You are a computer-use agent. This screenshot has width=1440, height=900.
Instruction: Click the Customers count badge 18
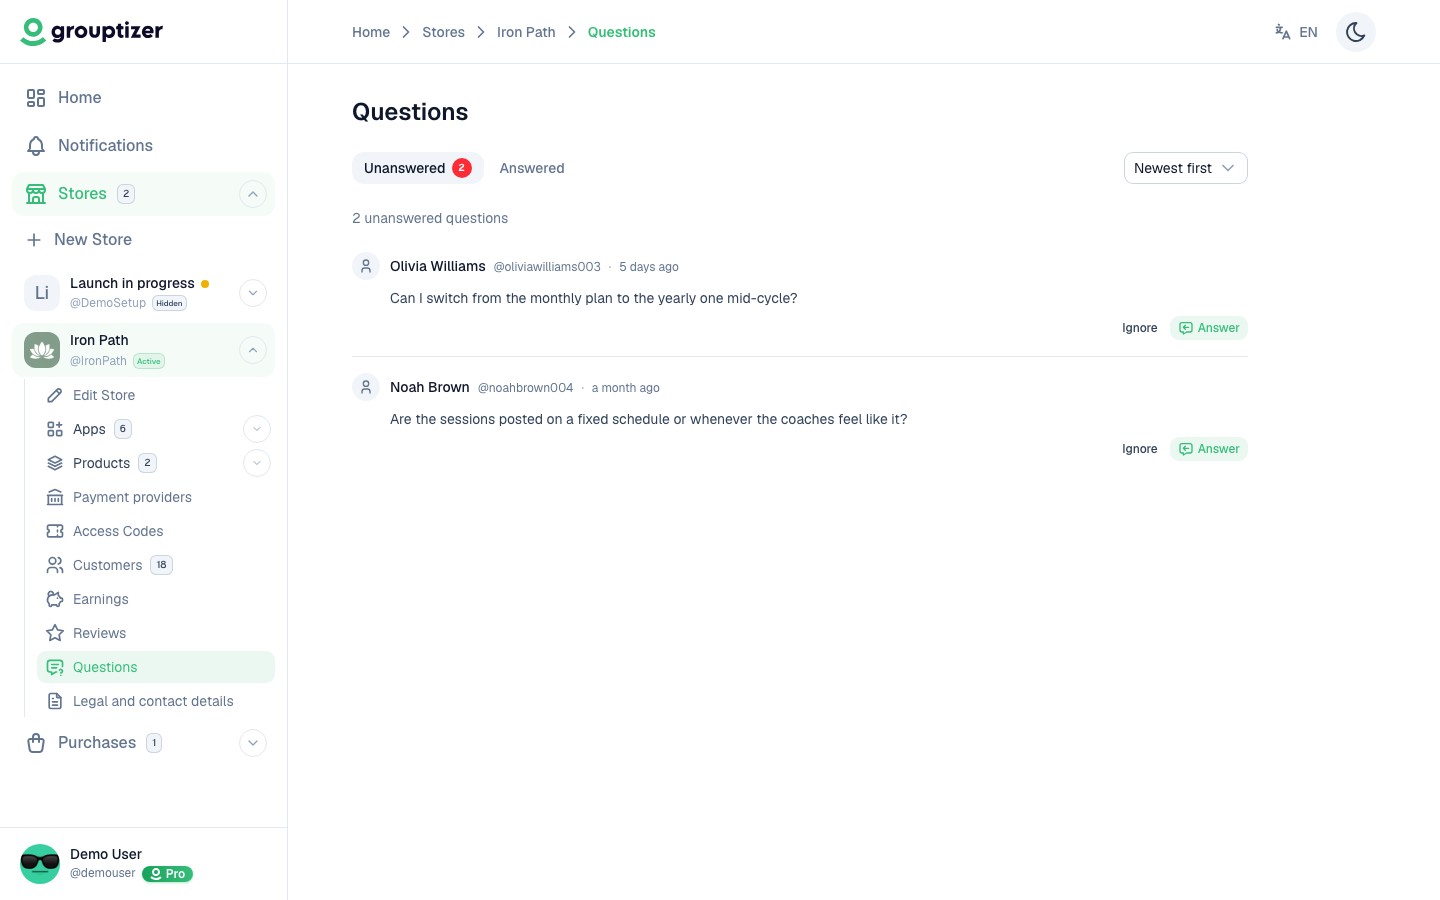161,565
